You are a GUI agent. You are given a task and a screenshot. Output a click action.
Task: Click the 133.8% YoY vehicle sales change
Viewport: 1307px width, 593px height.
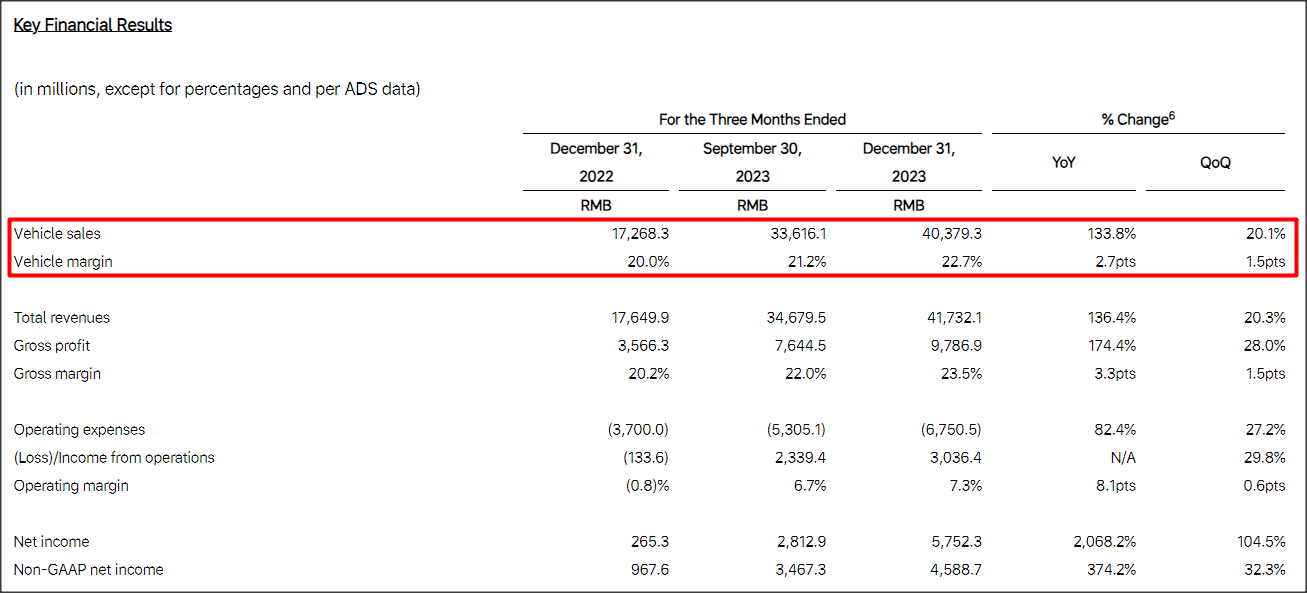1113,233
